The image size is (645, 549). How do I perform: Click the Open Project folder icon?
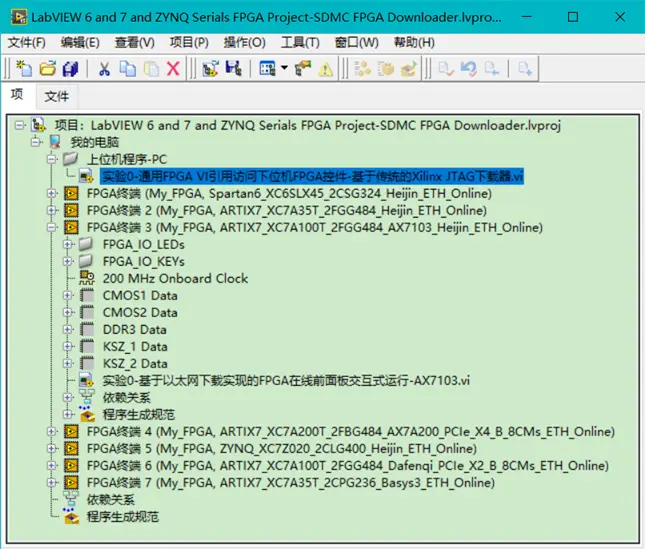(x=48, y=68)
